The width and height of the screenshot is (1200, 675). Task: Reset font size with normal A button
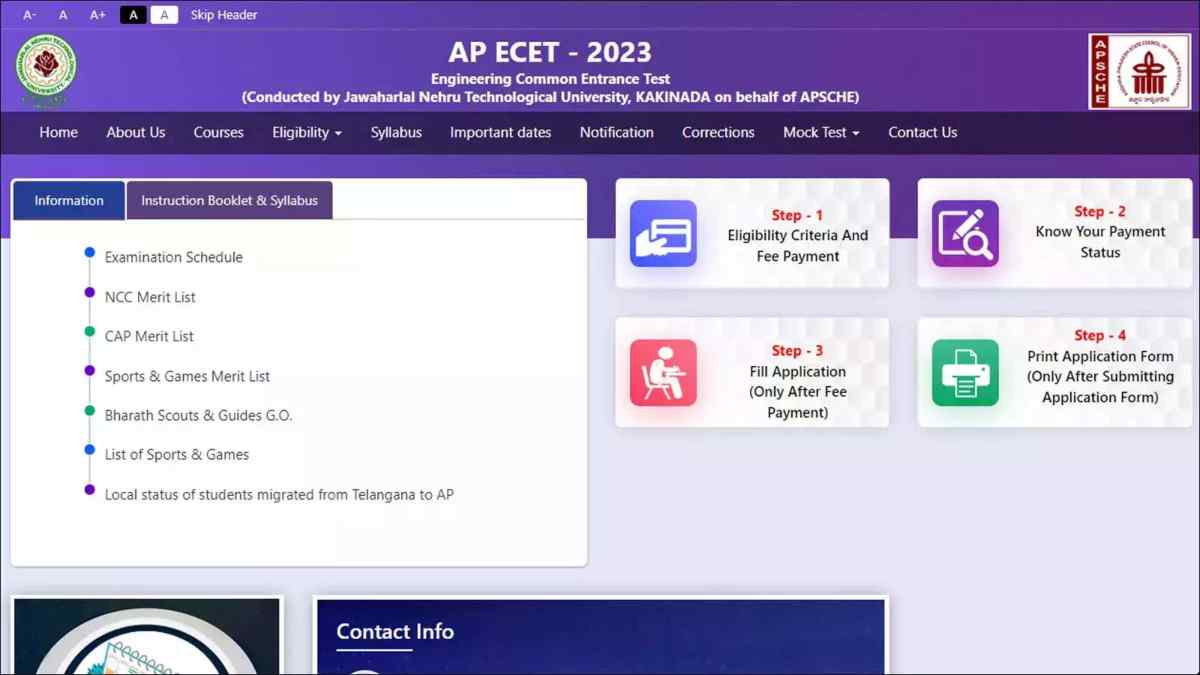pyautogui.click(x=63, y=15)
